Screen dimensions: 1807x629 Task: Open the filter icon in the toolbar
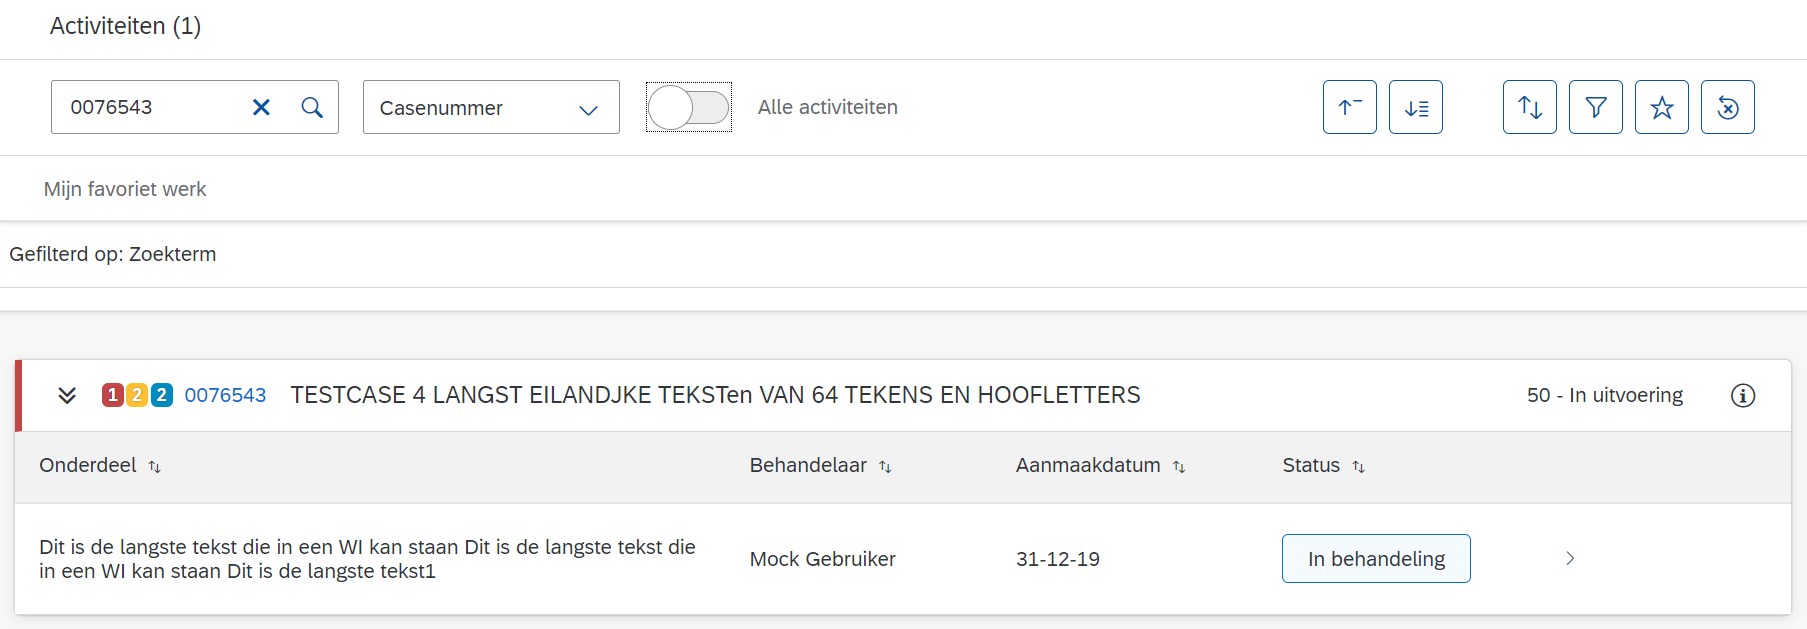click(1595, 107)
